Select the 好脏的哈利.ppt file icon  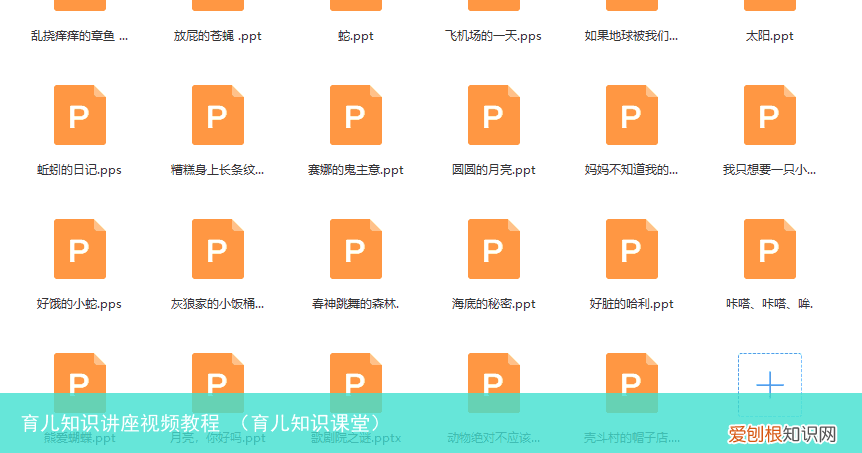[632, 249]
